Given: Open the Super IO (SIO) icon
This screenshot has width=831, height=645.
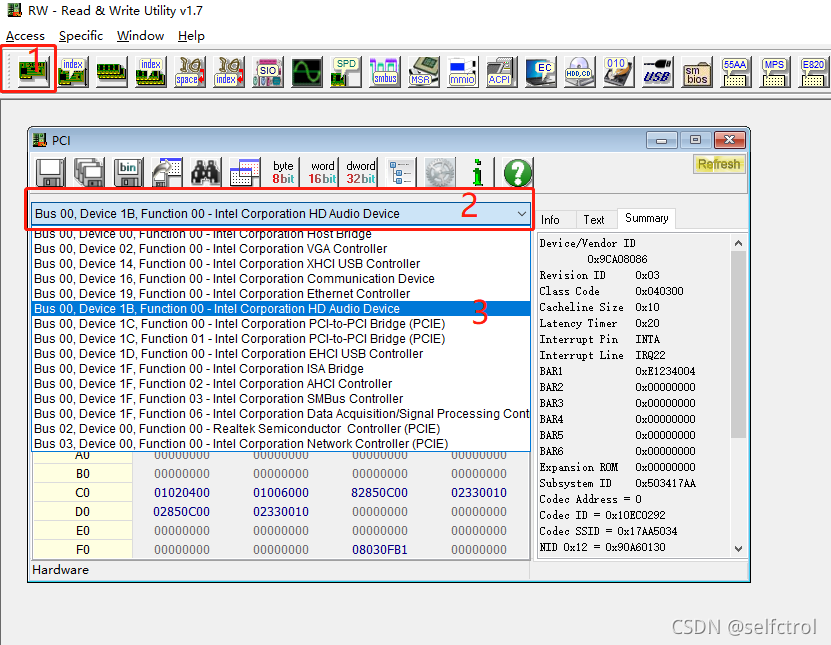Looking at the screenshot, I should 268,72.
